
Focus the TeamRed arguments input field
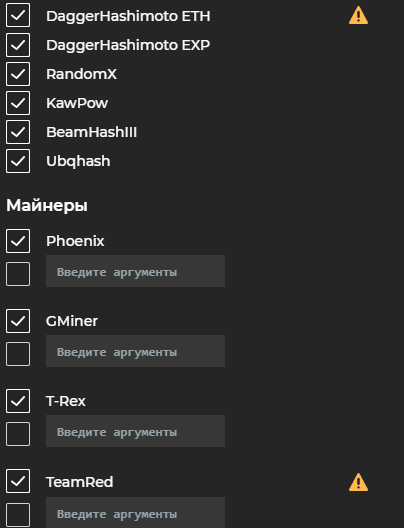point(135,513)
